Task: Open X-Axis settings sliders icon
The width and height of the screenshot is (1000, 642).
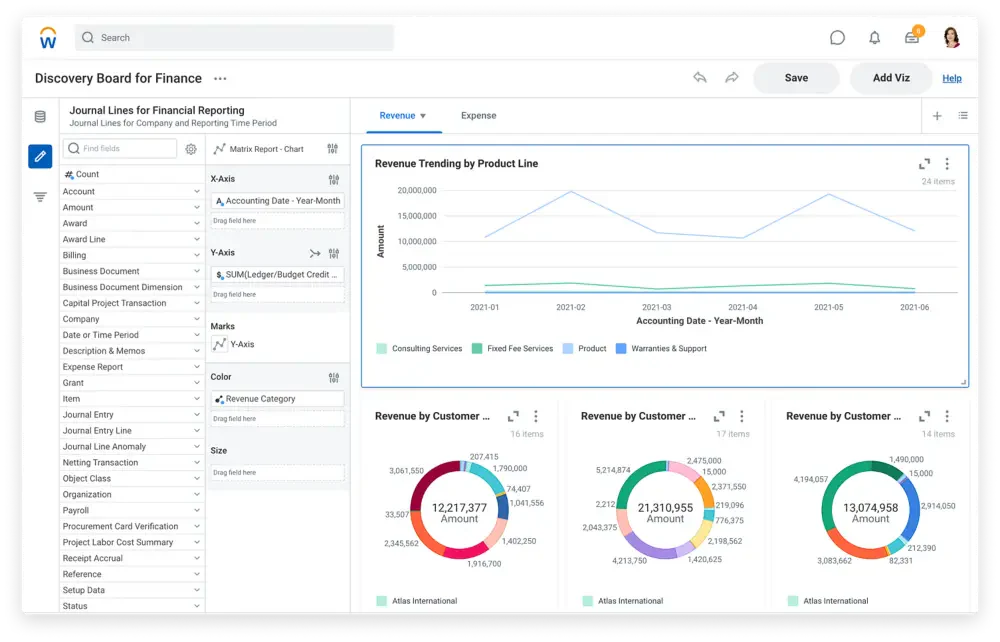Action: pyautogui.click(x=334, y=179)
